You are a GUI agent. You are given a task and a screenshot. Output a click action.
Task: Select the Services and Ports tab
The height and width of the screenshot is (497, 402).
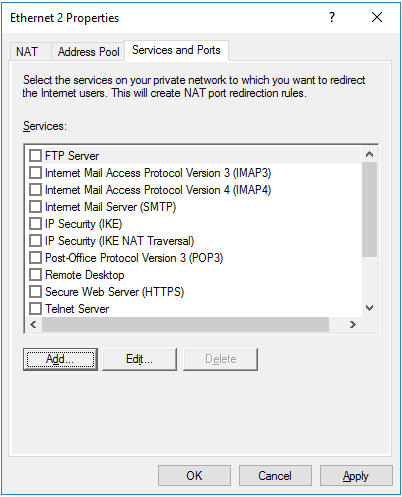[176, 50]
